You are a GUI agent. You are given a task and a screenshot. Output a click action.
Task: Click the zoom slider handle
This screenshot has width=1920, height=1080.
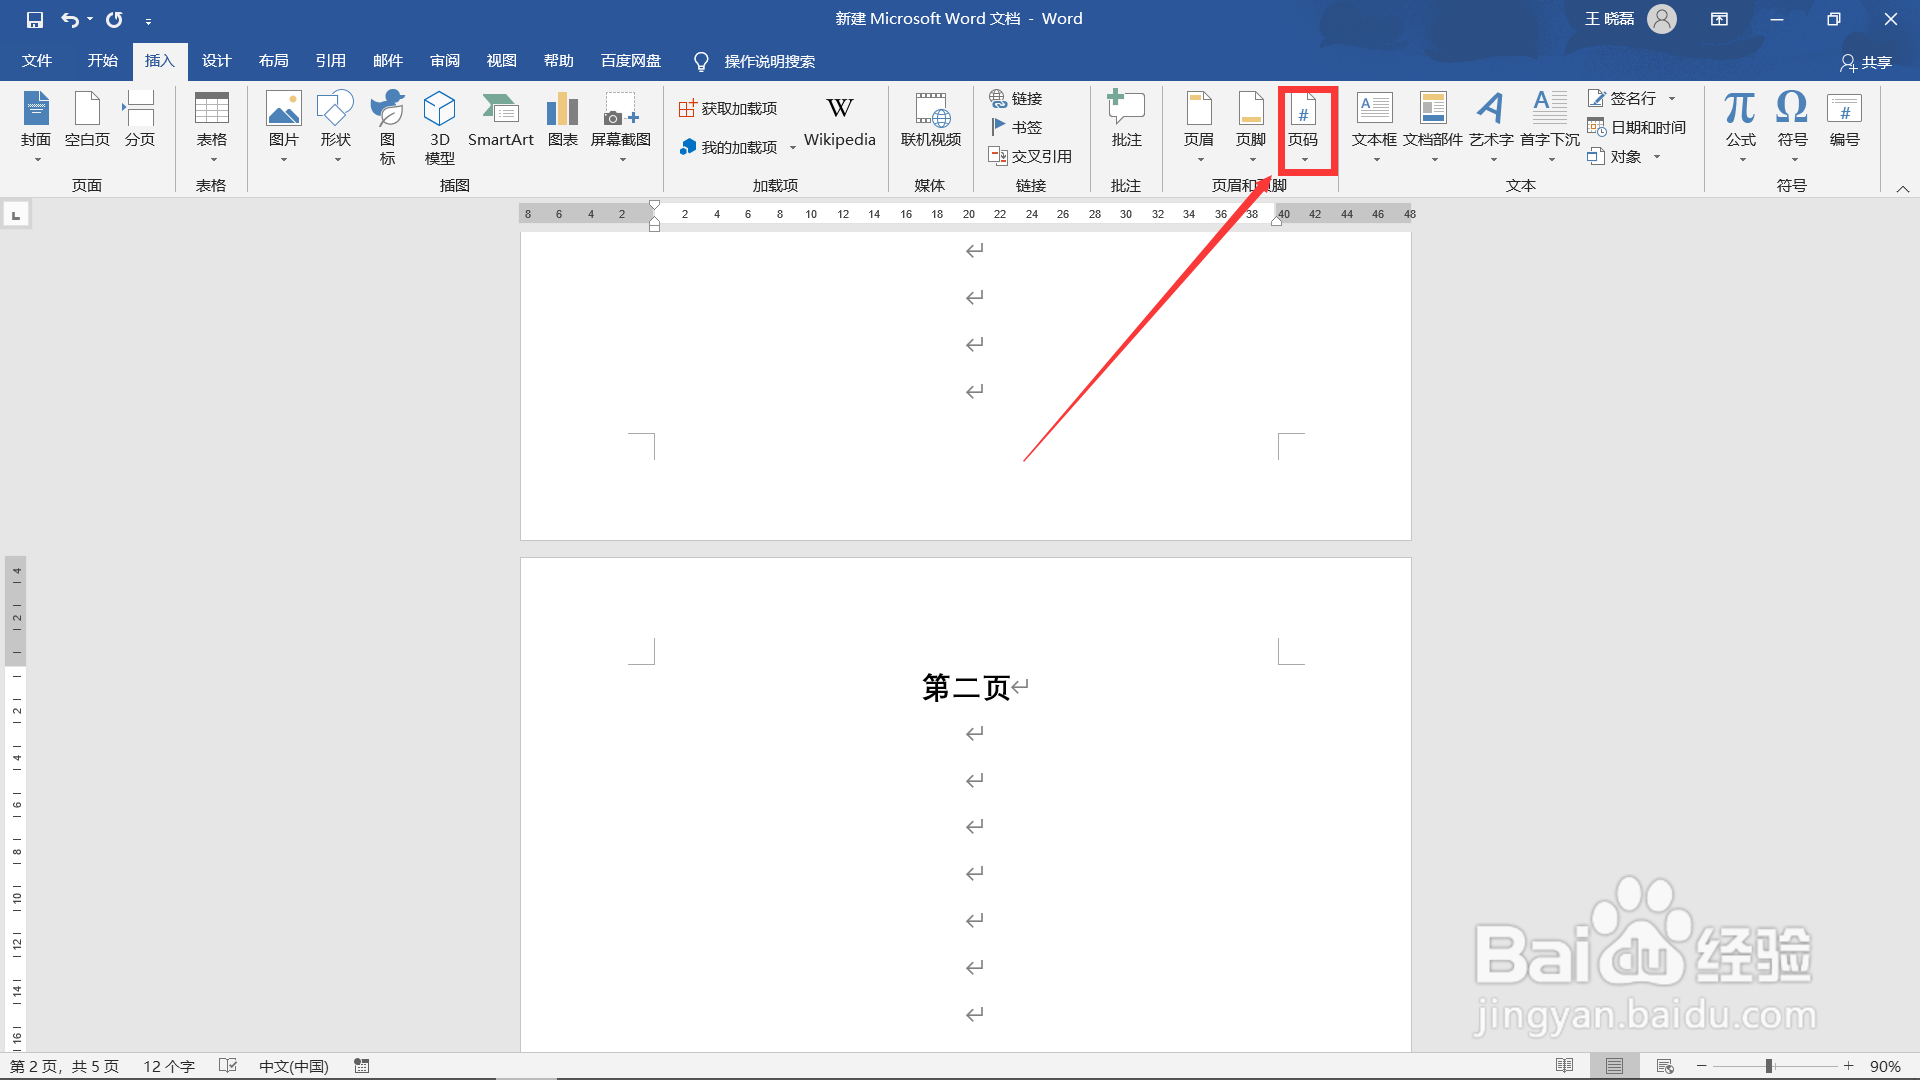click(x=1769, y=1066)
